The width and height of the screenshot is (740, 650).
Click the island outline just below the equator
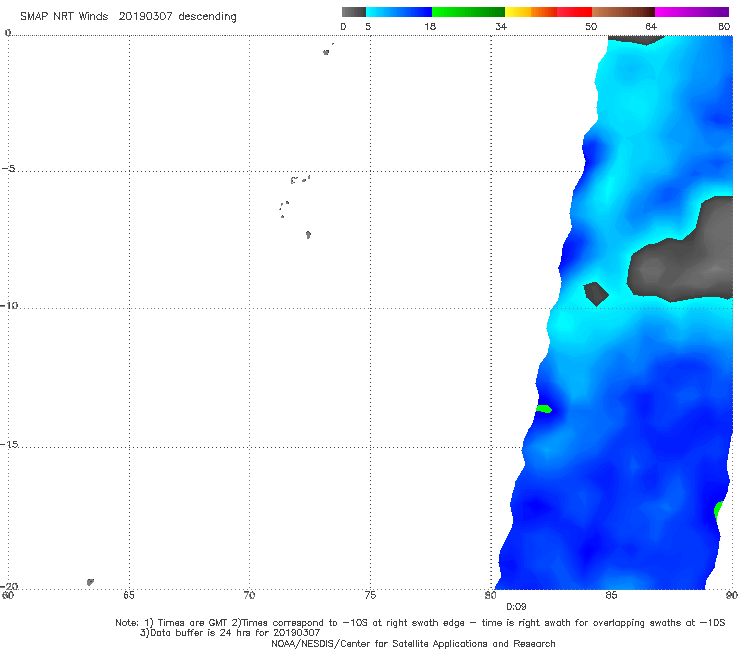point(326,52)
